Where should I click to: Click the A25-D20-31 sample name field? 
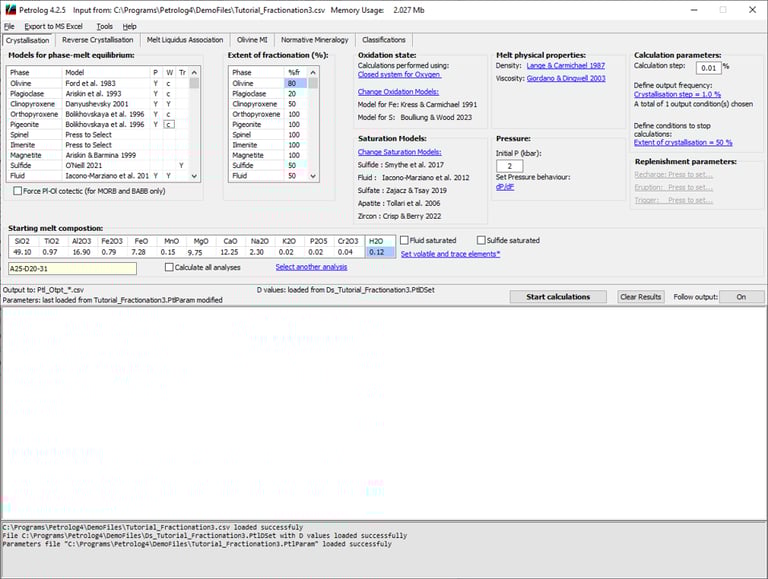[72, 268]
